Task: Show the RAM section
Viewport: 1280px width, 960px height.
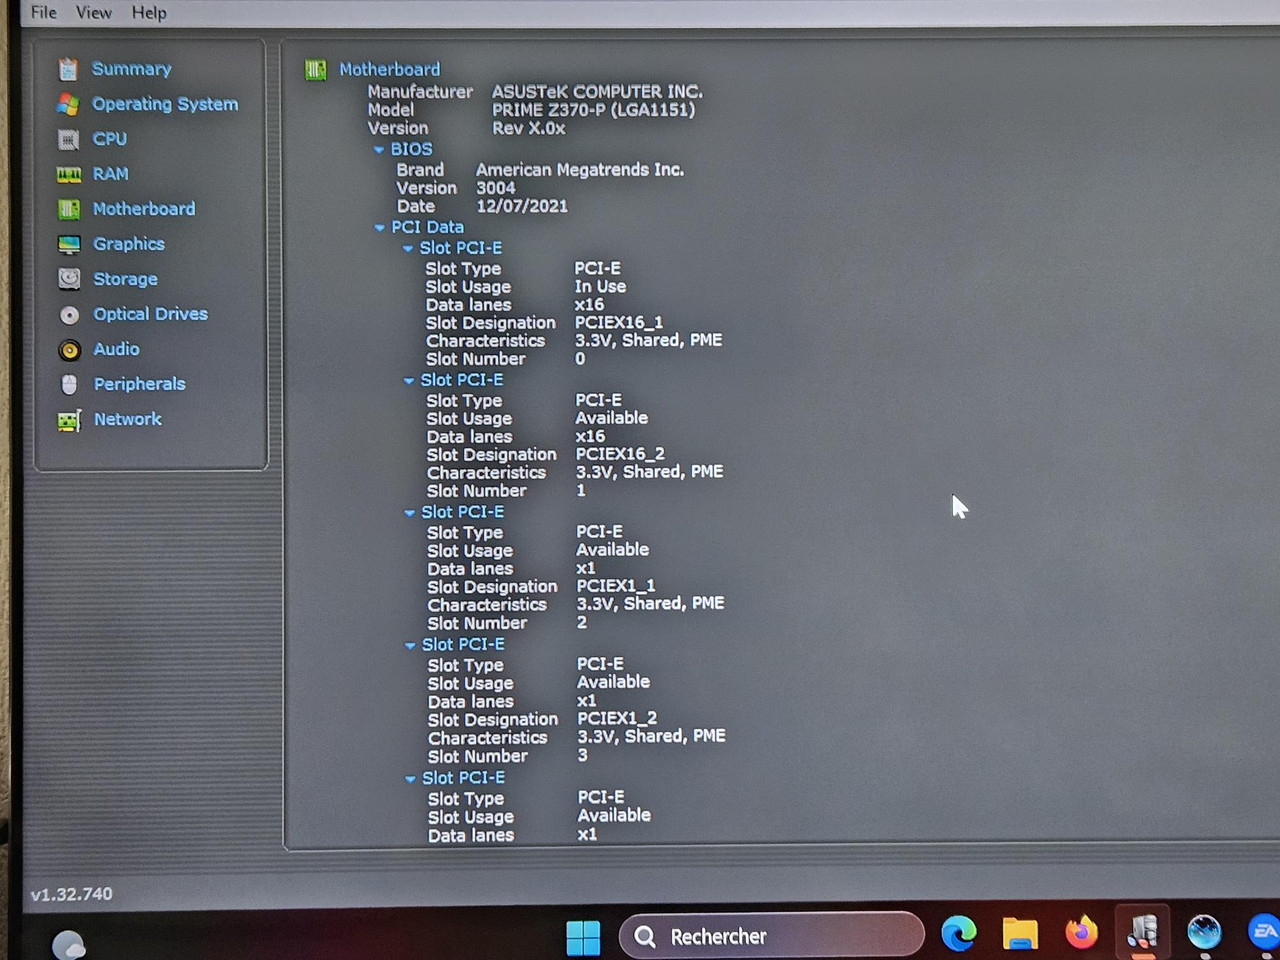Action: (110, 174)
